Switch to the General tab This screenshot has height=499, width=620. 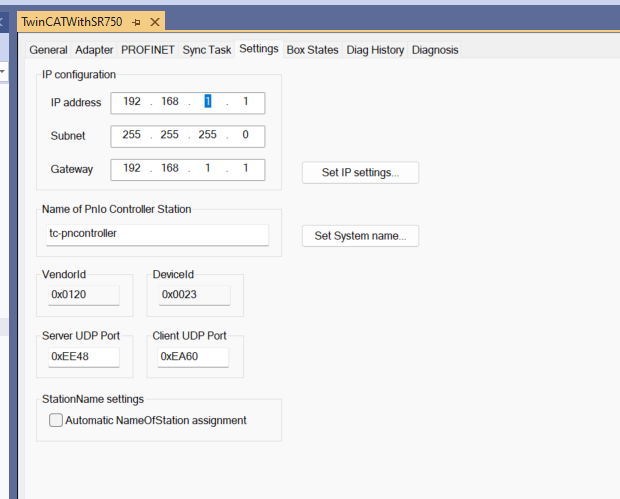click(48, 50)
